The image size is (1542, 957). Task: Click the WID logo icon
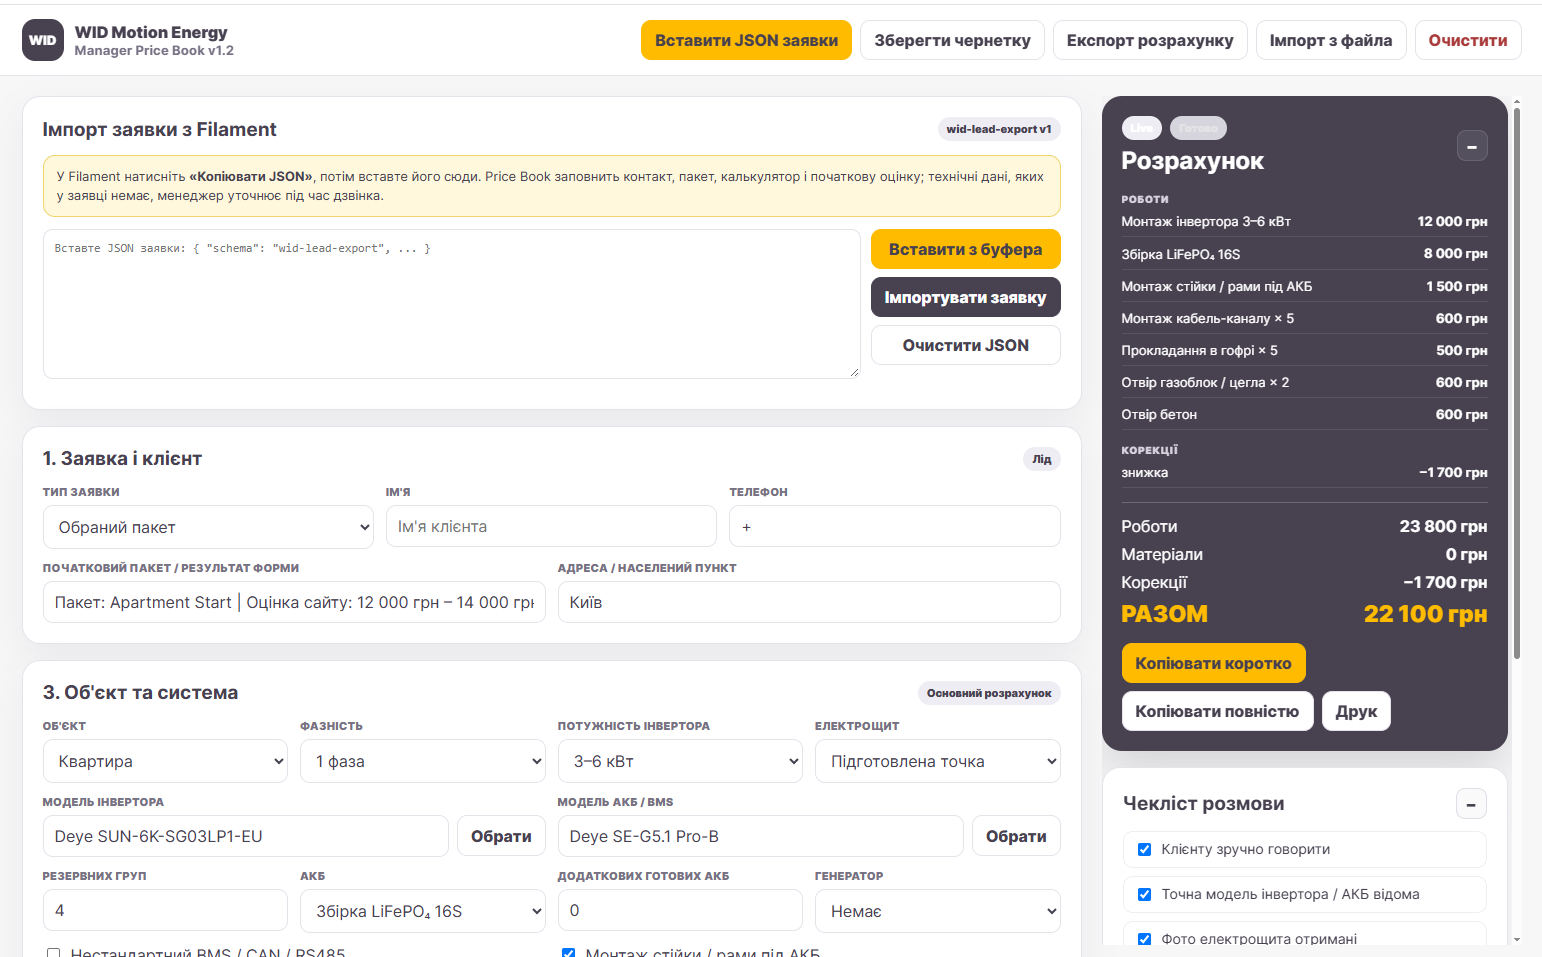tap(43, 40)
